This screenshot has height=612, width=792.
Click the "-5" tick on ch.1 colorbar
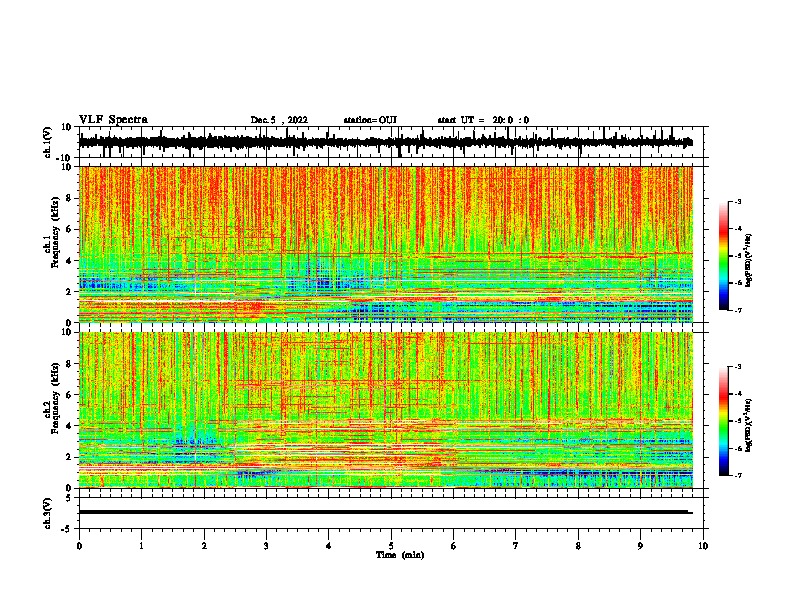click(x=737, y=256)
